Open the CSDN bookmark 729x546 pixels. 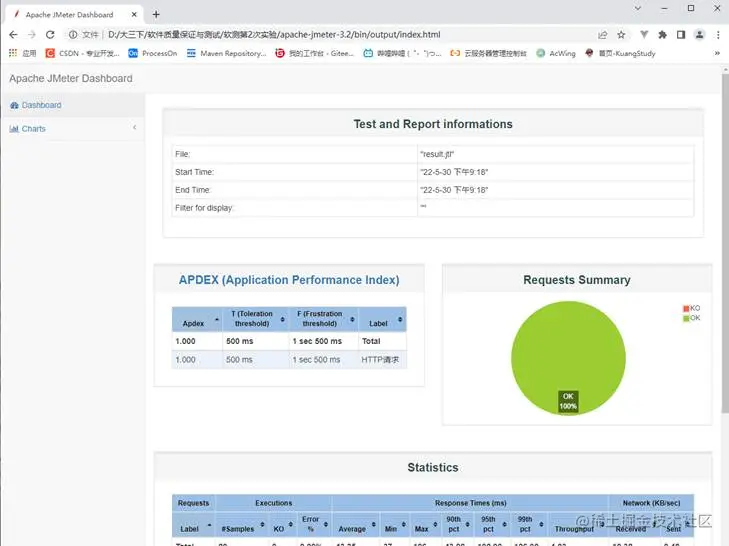[82, 53]
